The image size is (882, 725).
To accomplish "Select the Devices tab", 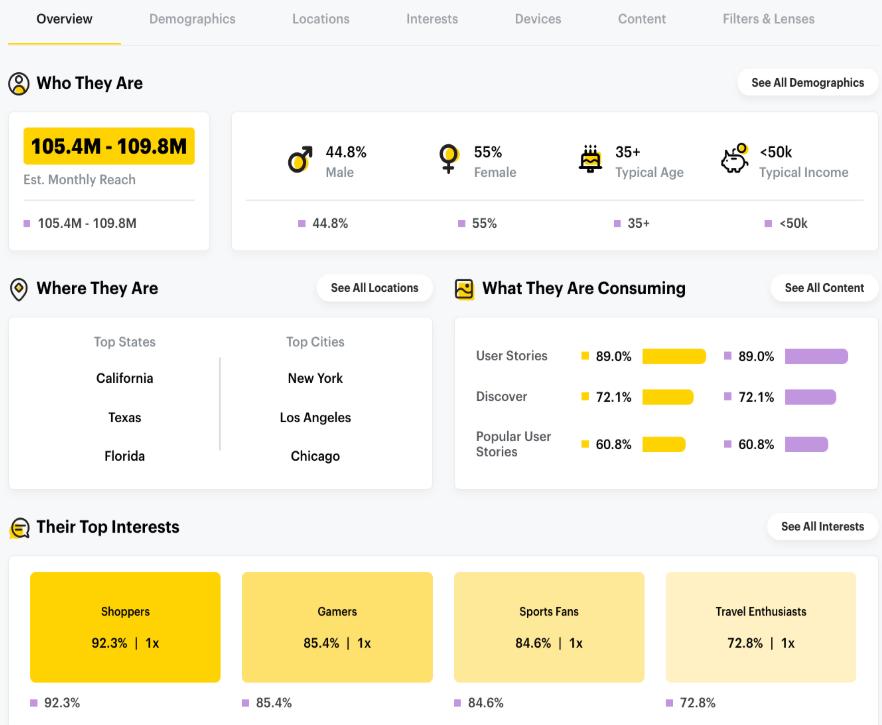I will click(538, 19).
